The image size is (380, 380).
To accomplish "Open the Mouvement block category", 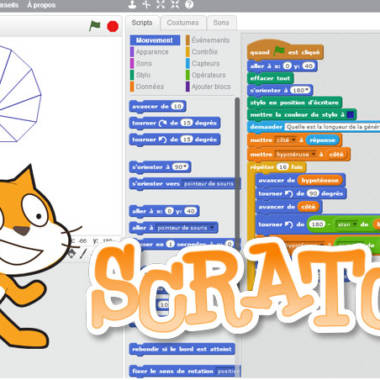I will coord(155,40).
